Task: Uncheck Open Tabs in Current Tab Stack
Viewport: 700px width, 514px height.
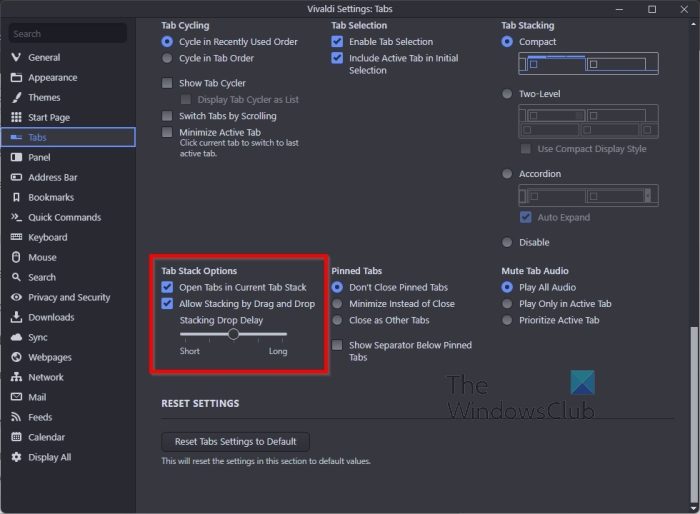Action: coord(167,287)
